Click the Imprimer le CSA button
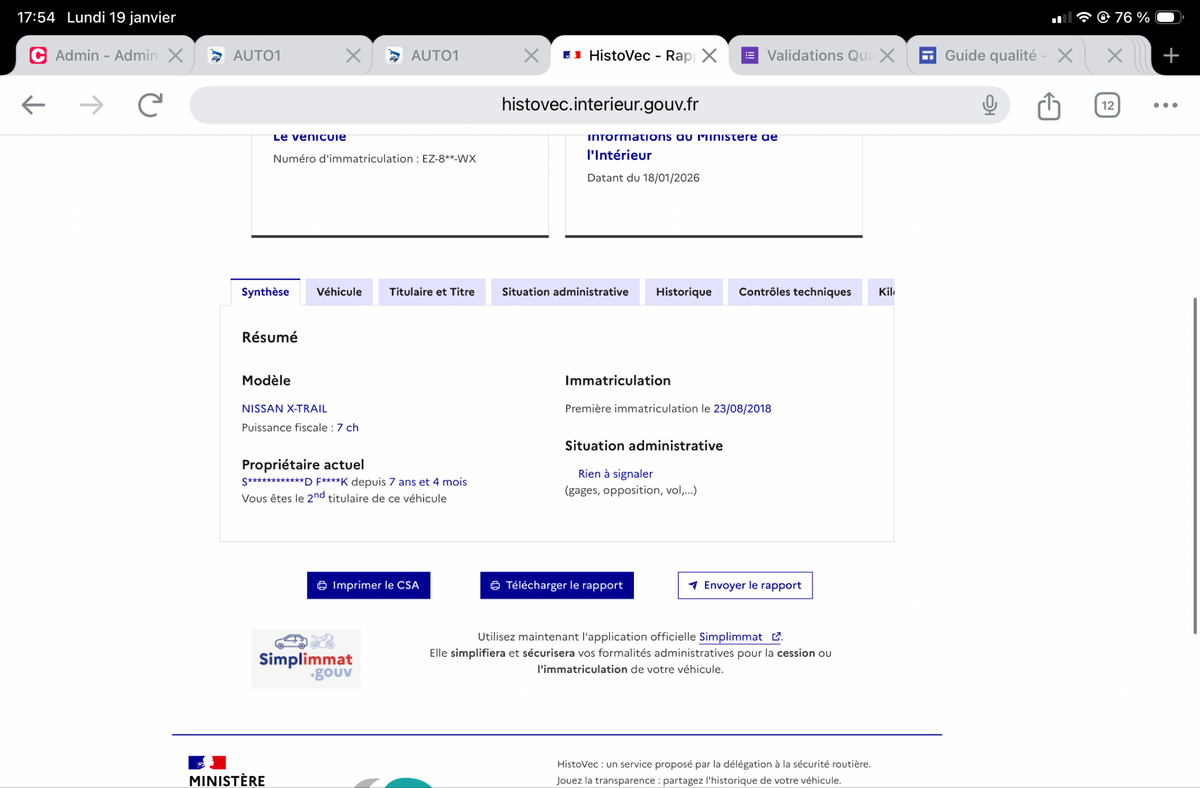 pyautogui.click(x=368, y=585)
